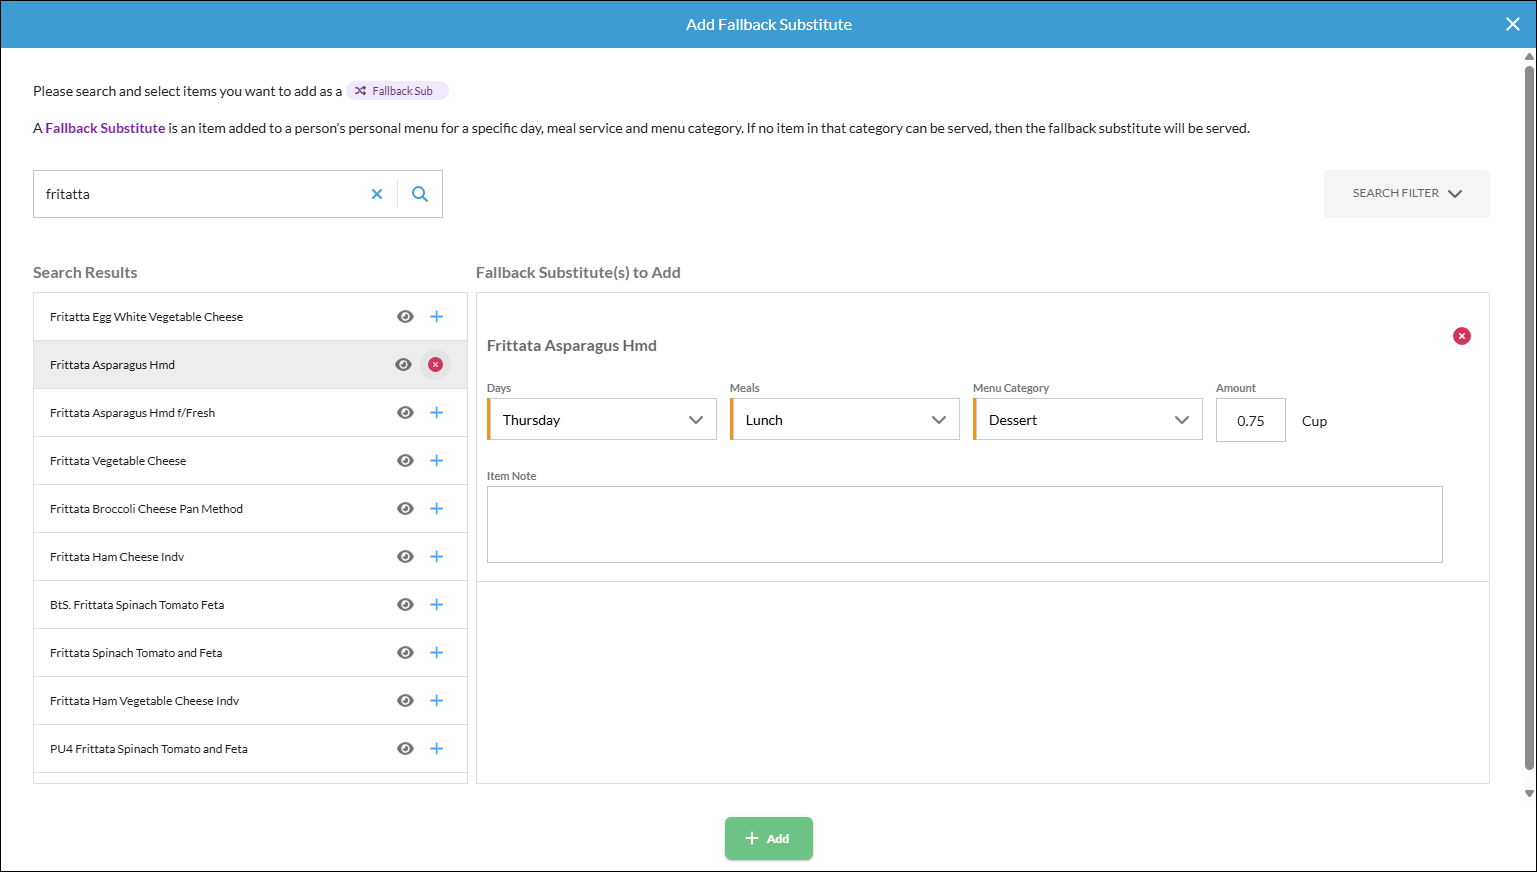Open Menu Category dropdown showing Dessert
The width and height of the screenshot is (1537, 872).
pyautogui.click(x=1088, y=420)
